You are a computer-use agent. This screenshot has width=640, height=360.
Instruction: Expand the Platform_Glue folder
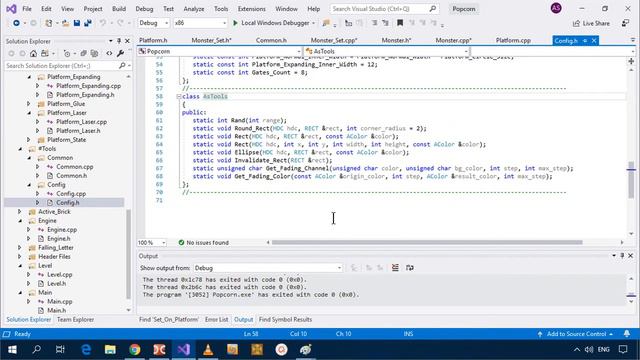pyautogui.click(x=29, y=104)
